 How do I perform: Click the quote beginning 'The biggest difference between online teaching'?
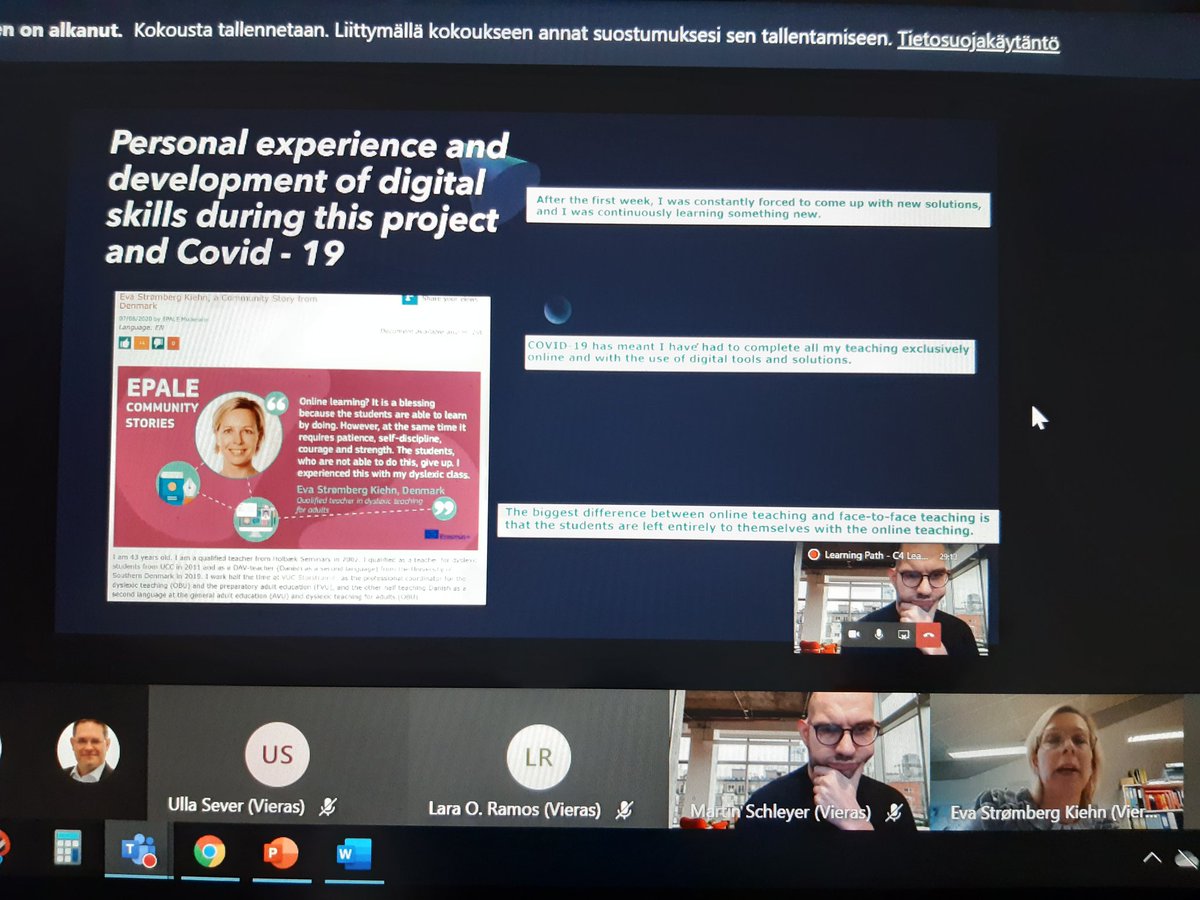tap(747, 523)
